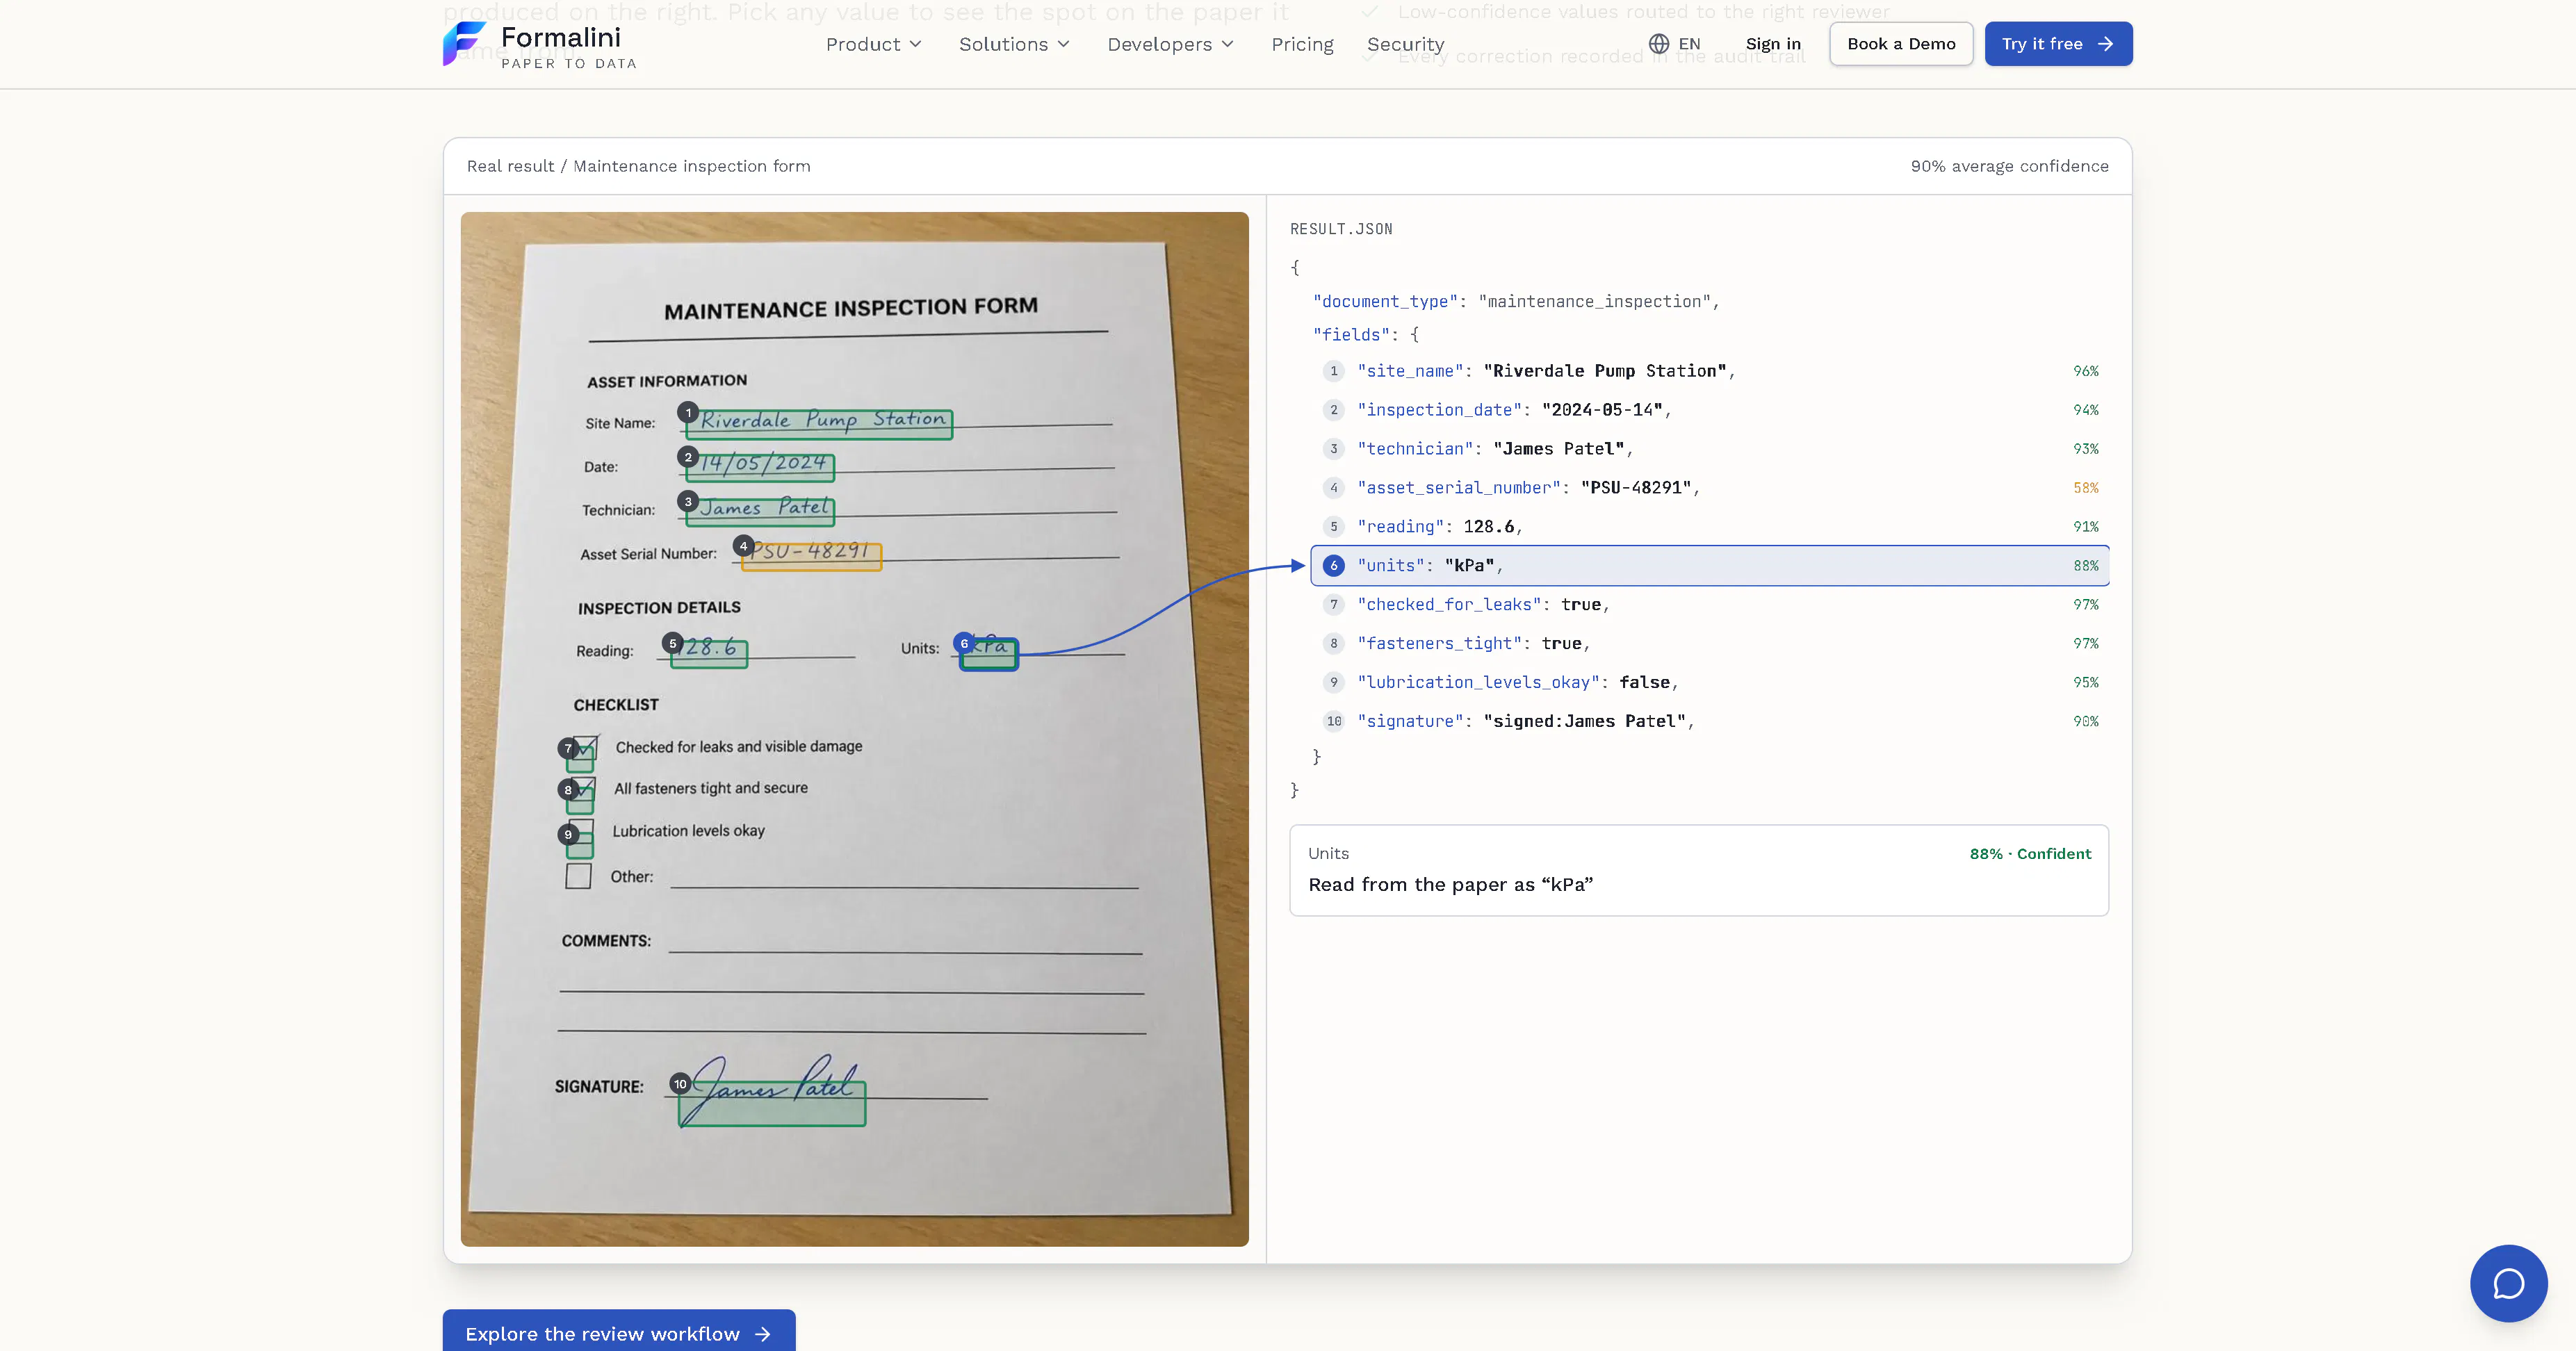The width and height of the screenshot is (2576, 1351).
Task: Click the Formalini logo icon
Action: [464, 44]
